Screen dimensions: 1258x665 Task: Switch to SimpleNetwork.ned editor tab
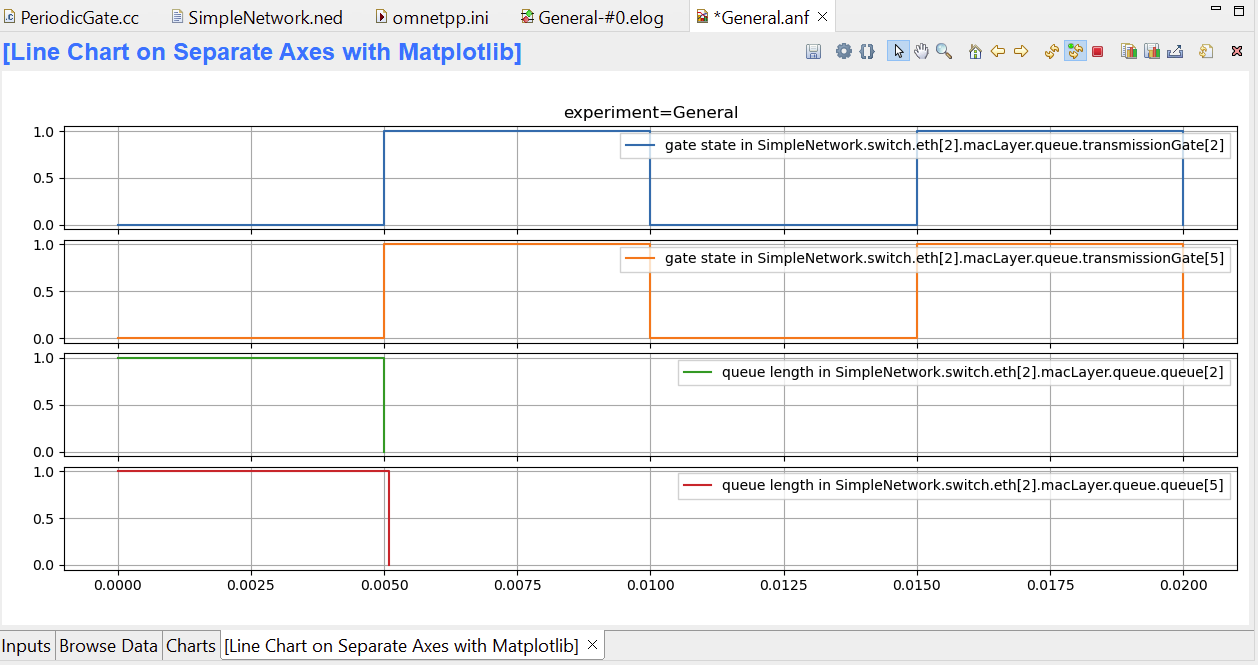[256, 17]
